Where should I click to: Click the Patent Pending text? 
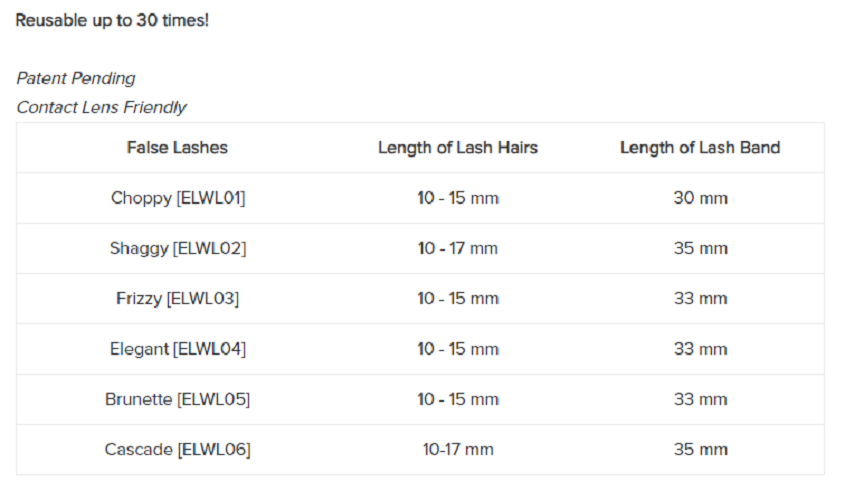coord(76,79)
